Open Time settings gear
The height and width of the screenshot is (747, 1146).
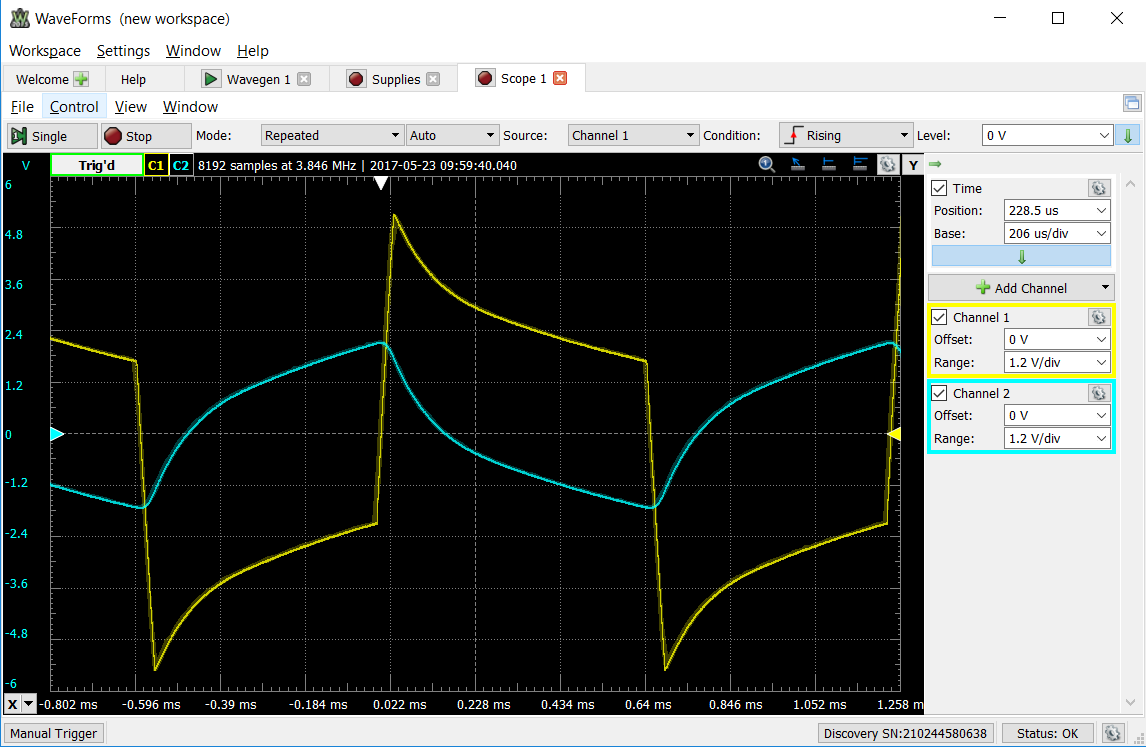pos(1098,188)
